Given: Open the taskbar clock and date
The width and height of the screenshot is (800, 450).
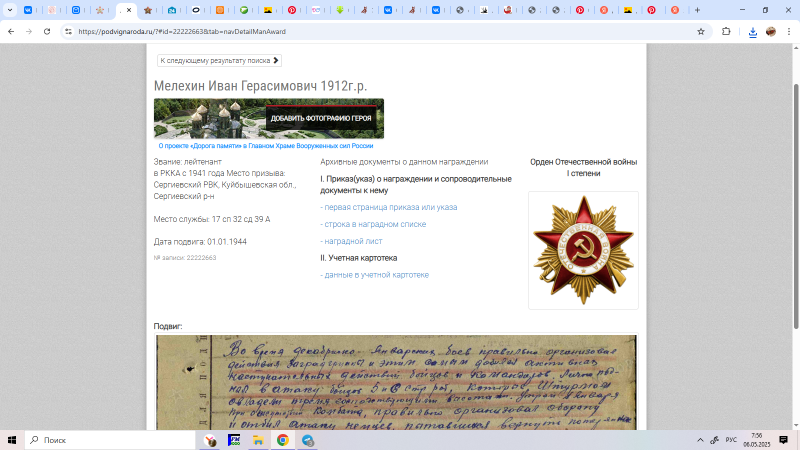Looking at the screenshot, I should (756, 440).
